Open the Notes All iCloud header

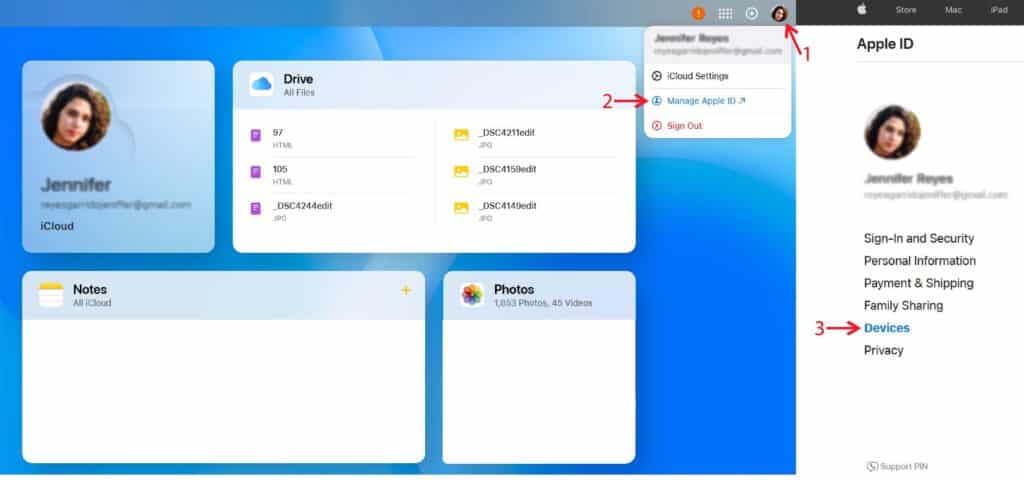pyautogui.click(x=223, y=295)
